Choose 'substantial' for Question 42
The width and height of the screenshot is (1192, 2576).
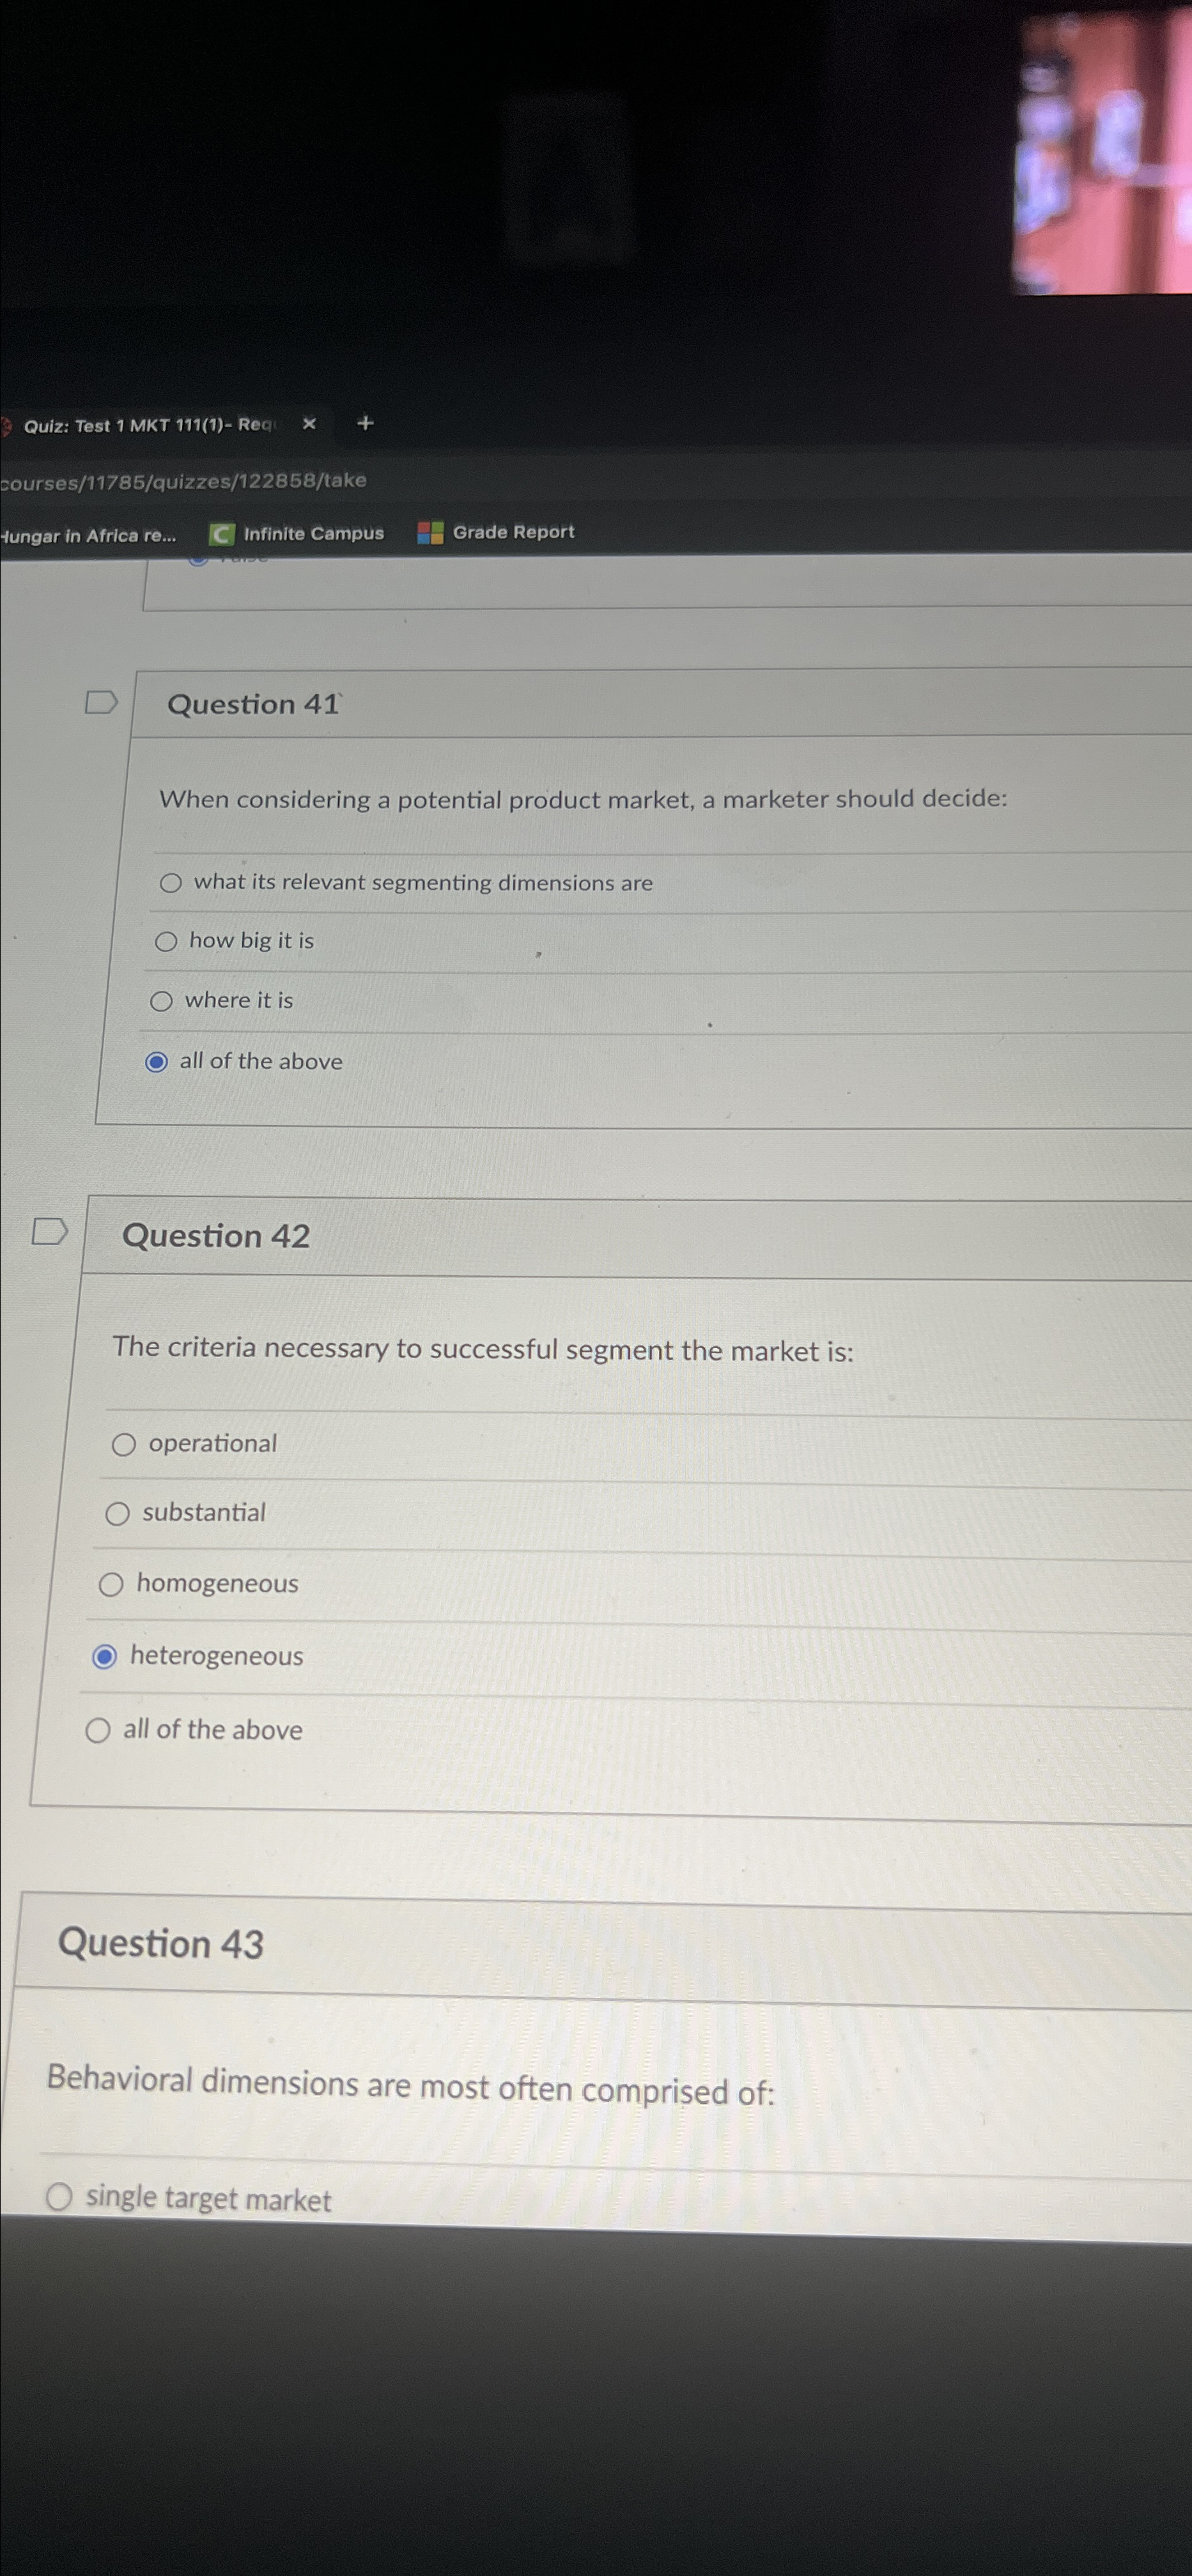117,1514
